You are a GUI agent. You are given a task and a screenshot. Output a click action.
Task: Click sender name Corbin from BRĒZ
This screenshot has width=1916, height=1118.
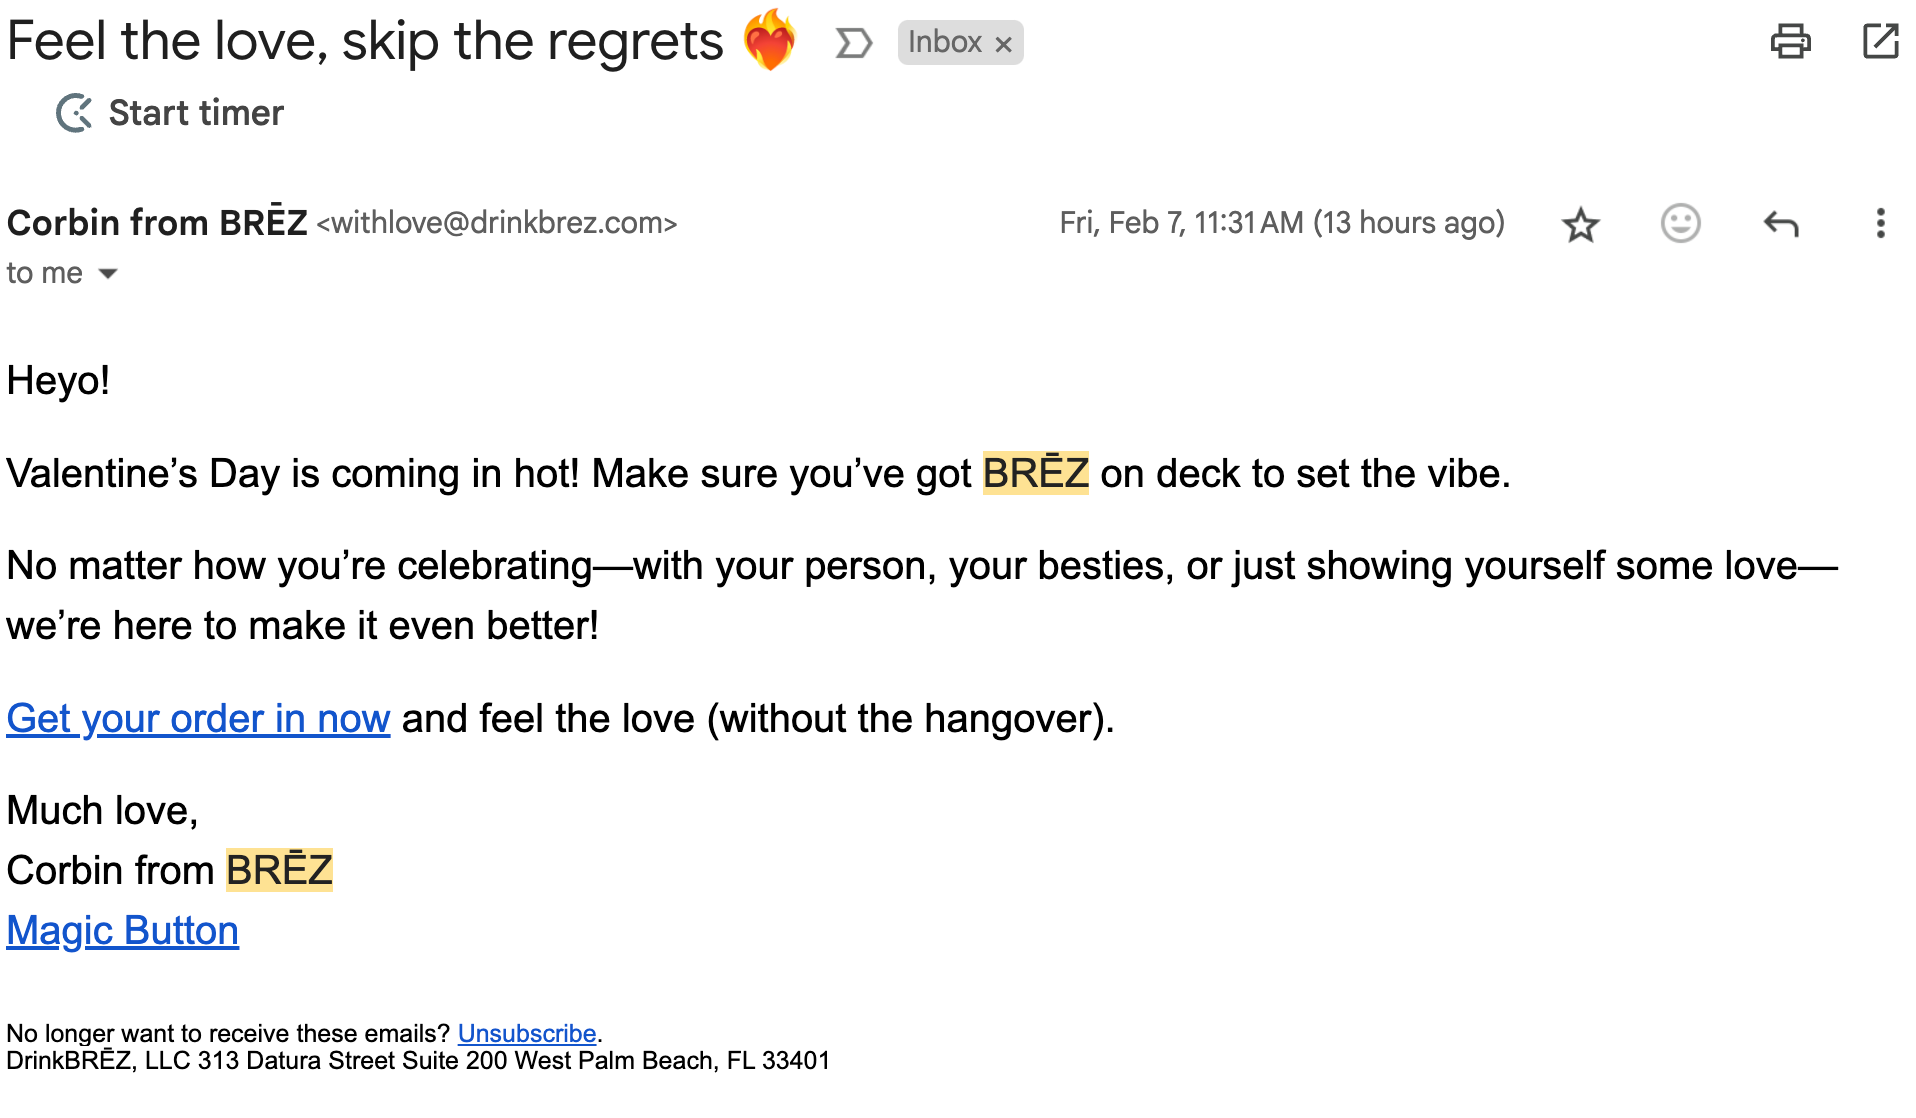(x=157, y=222)
